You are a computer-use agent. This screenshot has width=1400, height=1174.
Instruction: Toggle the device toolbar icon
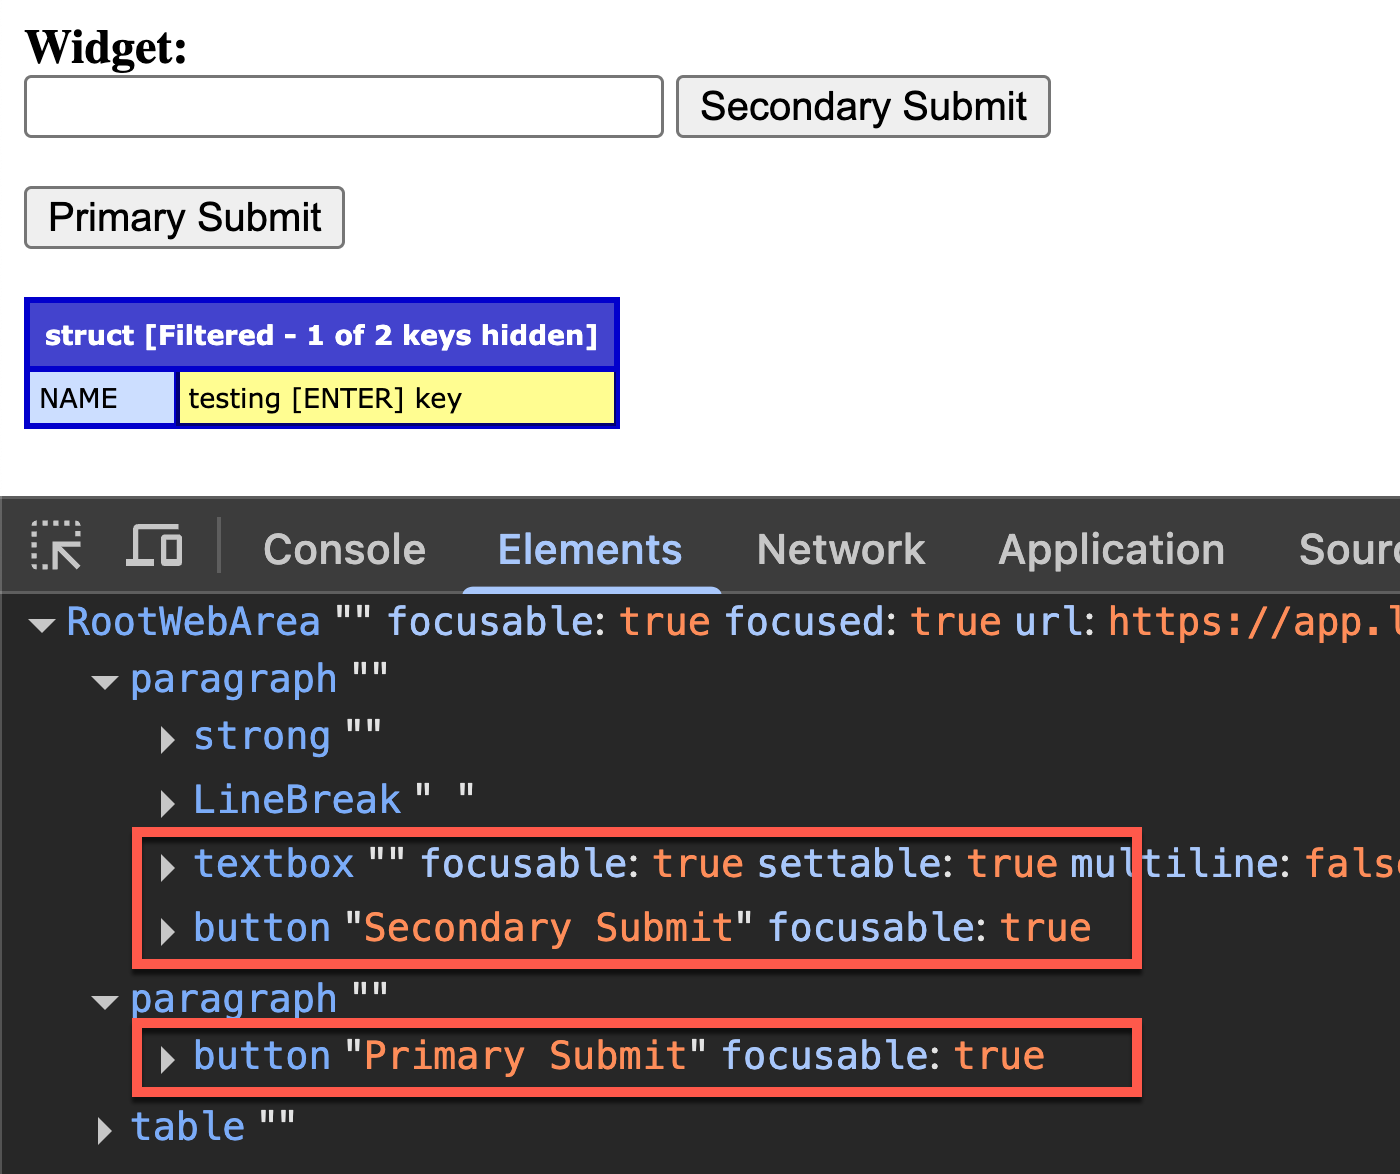pyautogui.click(x=155, y=546)
